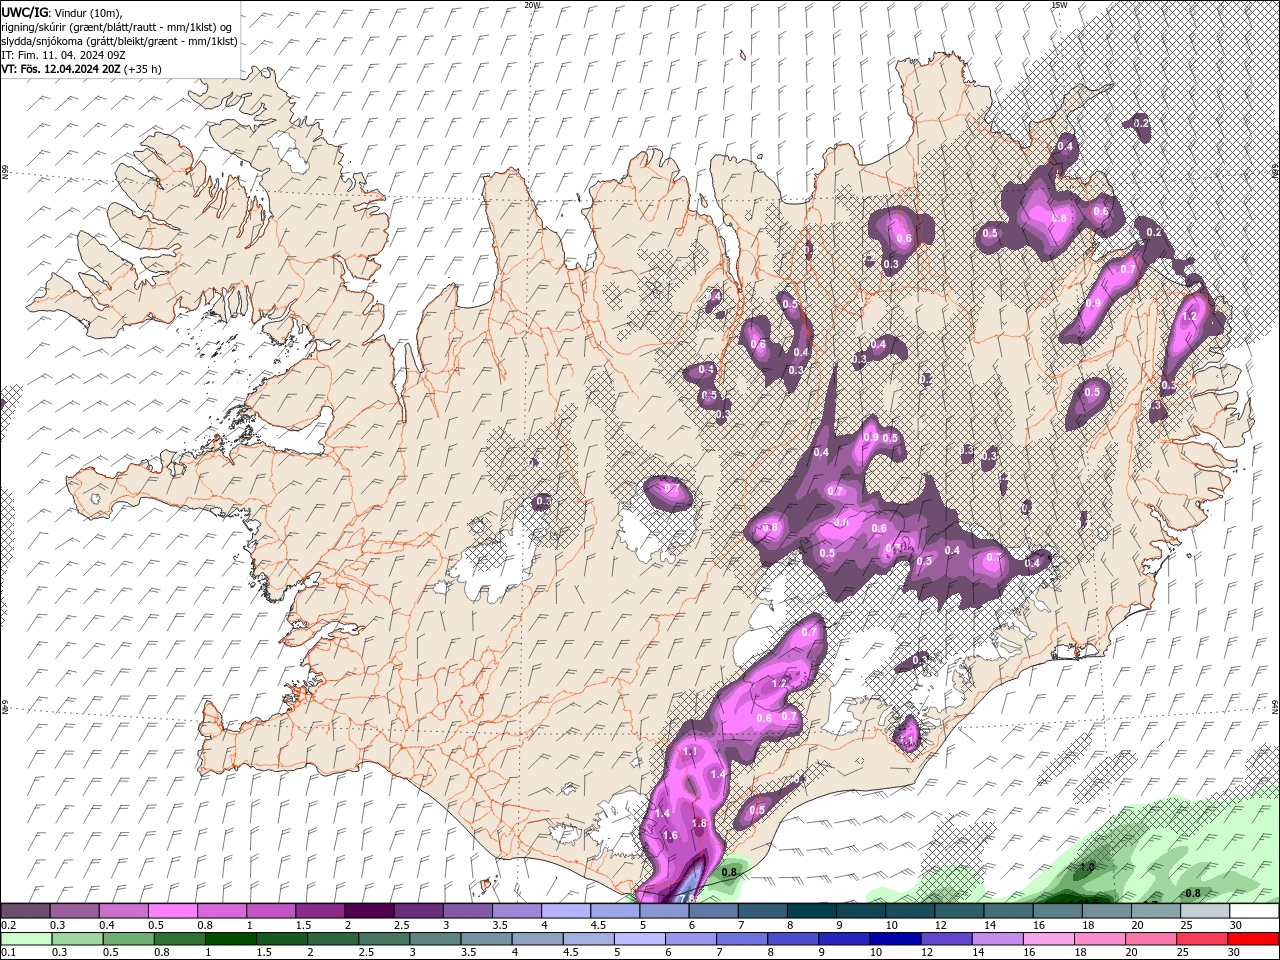
Task: Click the bright red 30 swatch in bottom legend row
Action: (x=1254, y=939)
